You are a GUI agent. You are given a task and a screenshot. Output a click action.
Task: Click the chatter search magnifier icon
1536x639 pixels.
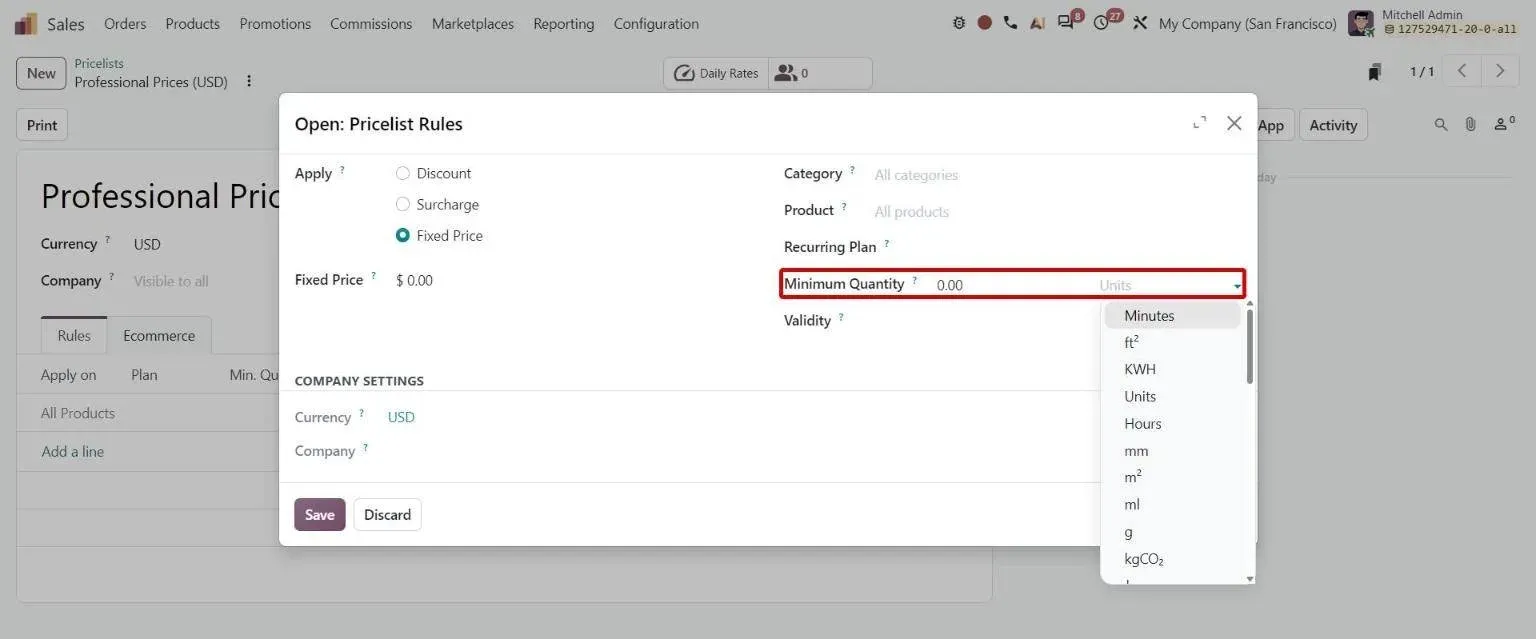coord(1441,125)
